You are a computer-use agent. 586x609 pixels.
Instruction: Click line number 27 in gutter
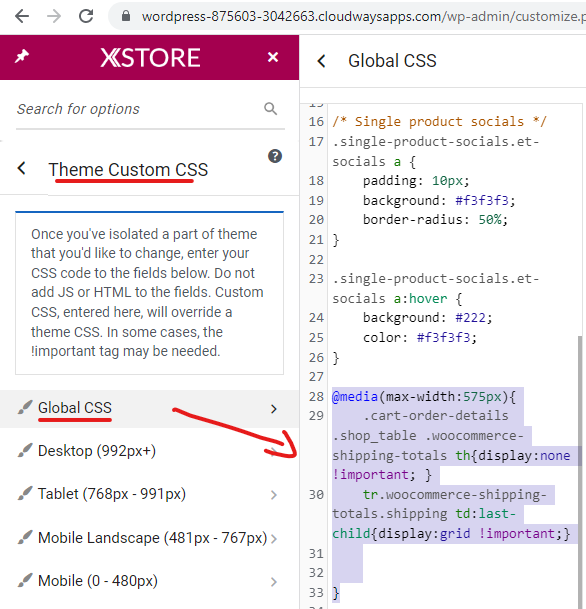(316, 377)
